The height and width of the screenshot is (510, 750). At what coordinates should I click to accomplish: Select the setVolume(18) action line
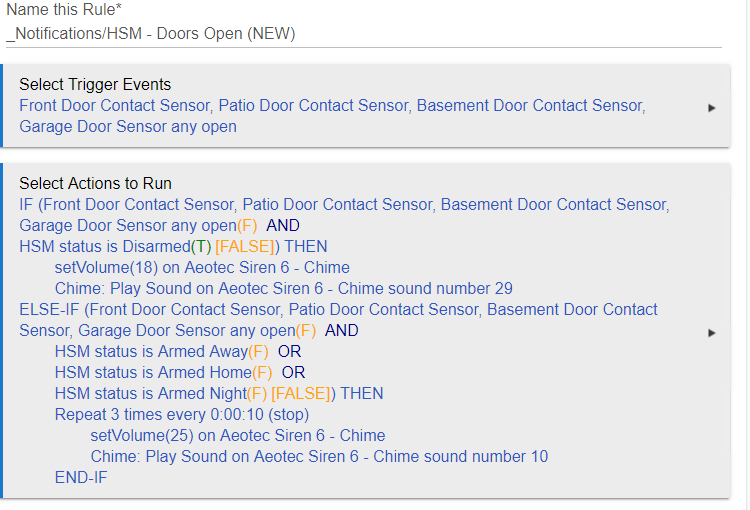(x=202, y=267)
